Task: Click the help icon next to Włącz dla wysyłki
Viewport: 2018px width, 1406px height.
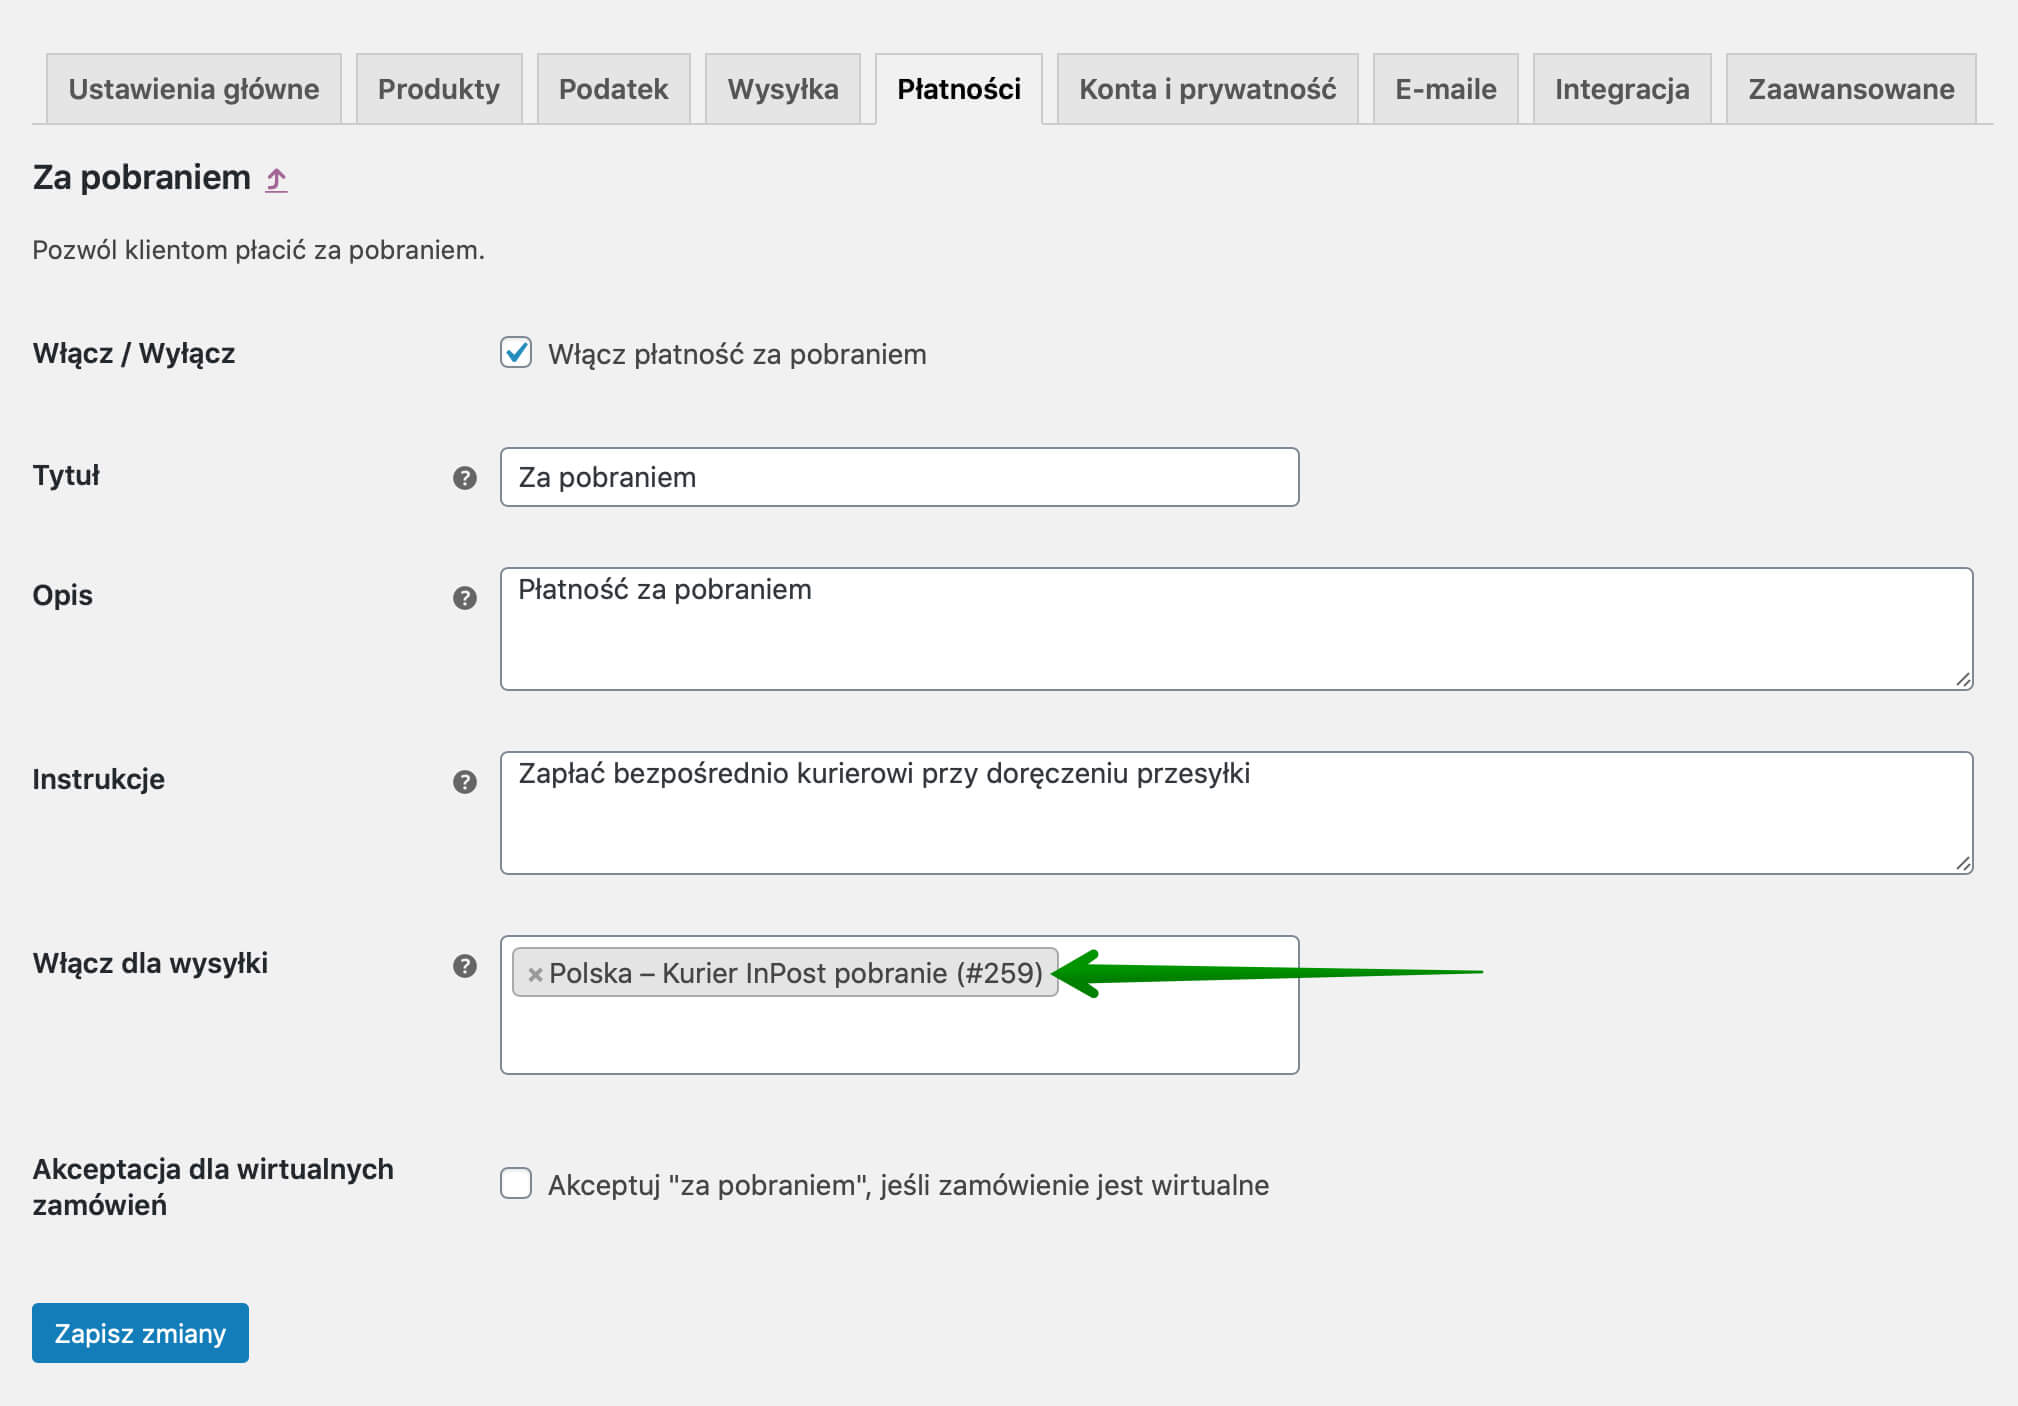Action: click(x=465, y=966)
